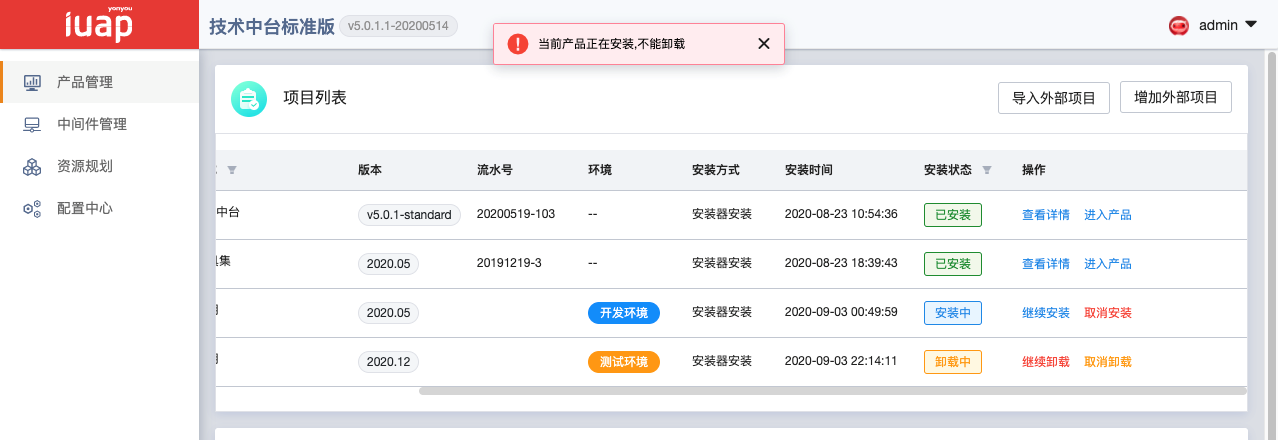Viewport: 1278px width, 440px height.
Task: Click the 技术中台标准版 title
Action: point(271,26)
